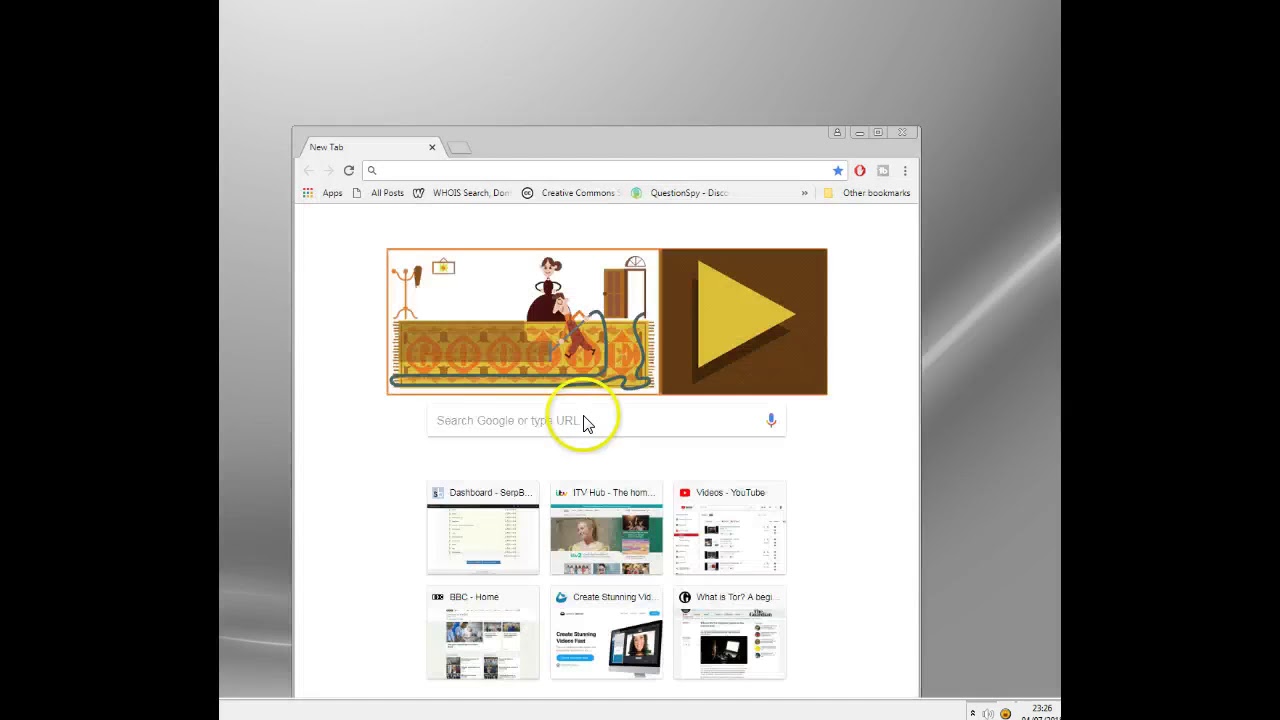This screenshot has height=720, width=1280.
Task: Click the magnifier icon in the address bar
Action: [371, 171]
